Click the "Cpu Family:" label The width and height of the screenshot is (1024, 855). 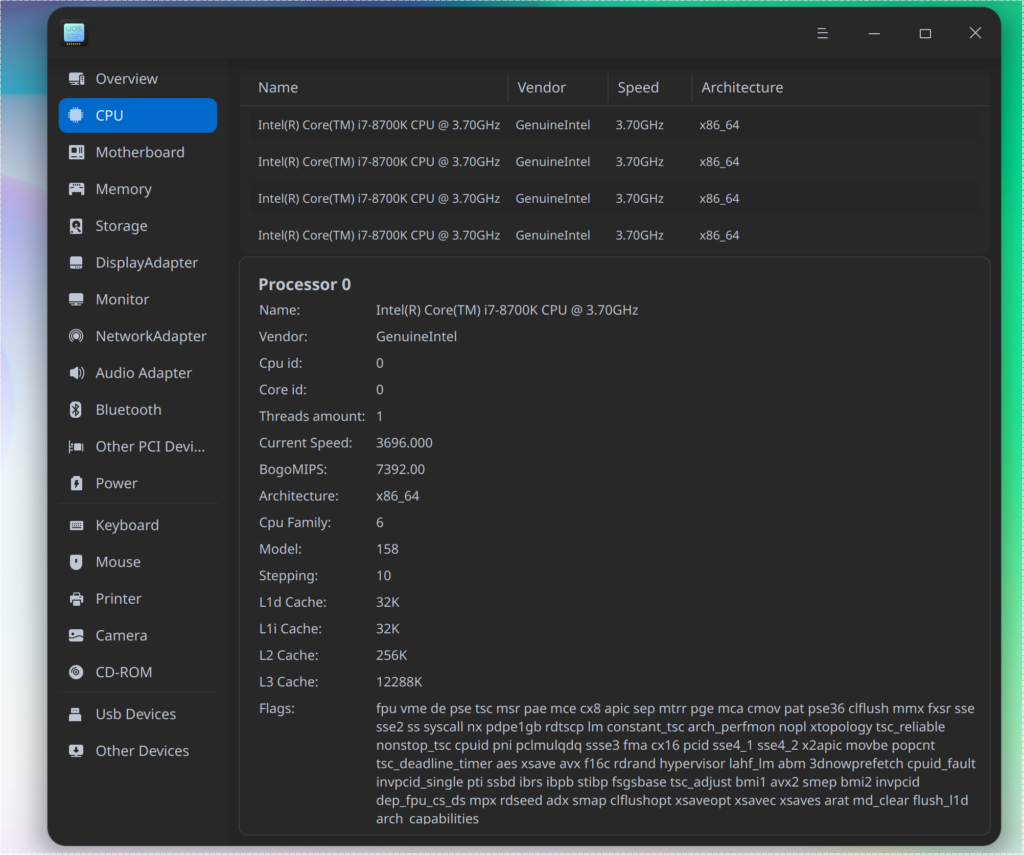(x=295, y=523)
